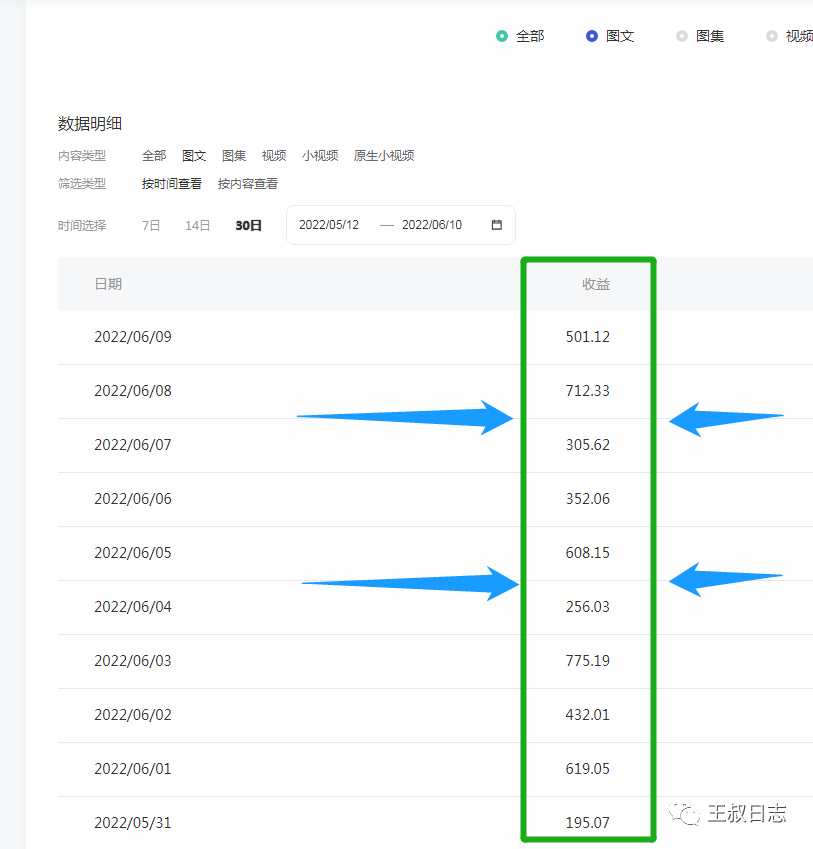This screenshot has width=813, height=849.
Task: Edit end date 2022/06/10 field
Action: [431, 225]
